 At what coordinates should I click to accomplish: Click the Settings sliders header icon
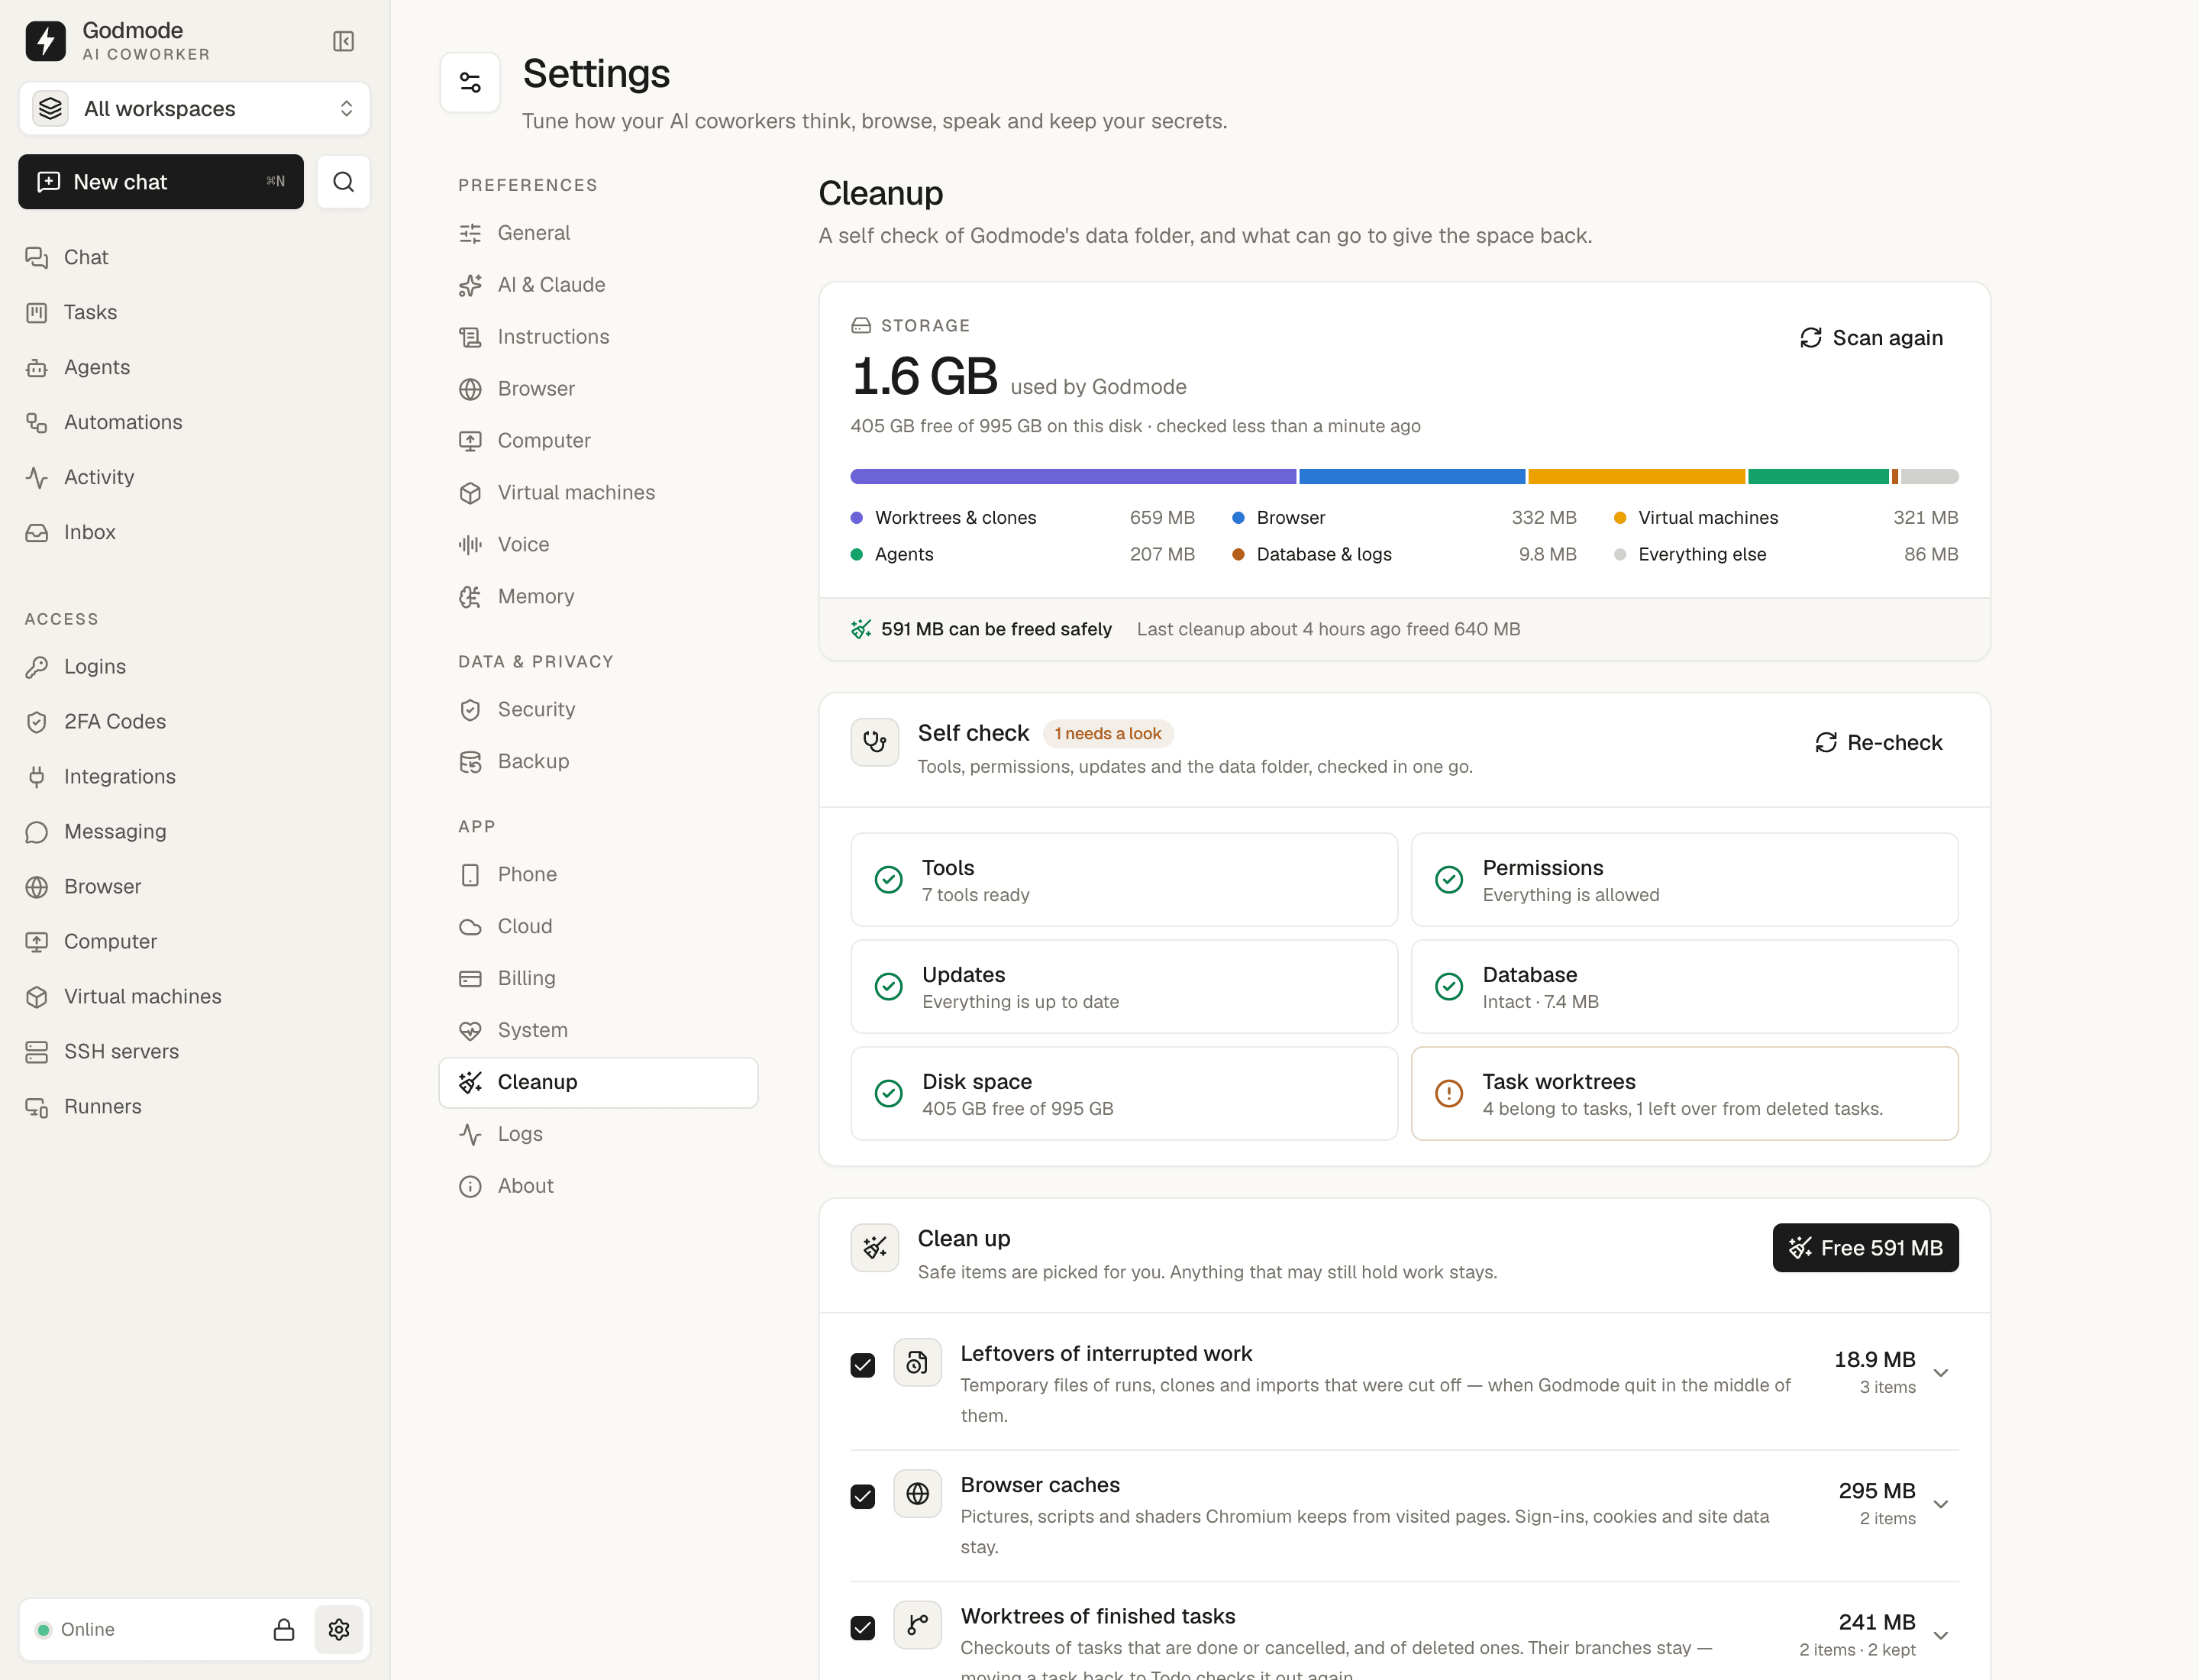[x=470, y=82]
